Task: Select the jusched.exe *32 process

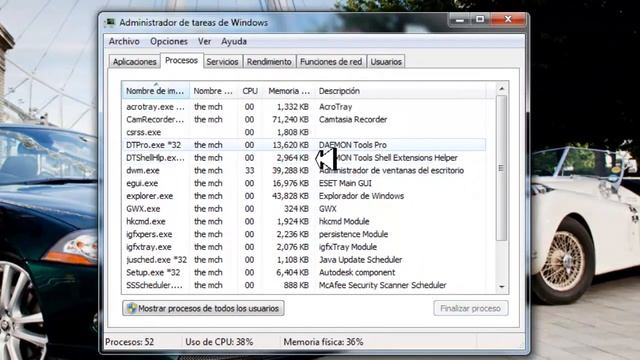Action: (x=304, y=260)
